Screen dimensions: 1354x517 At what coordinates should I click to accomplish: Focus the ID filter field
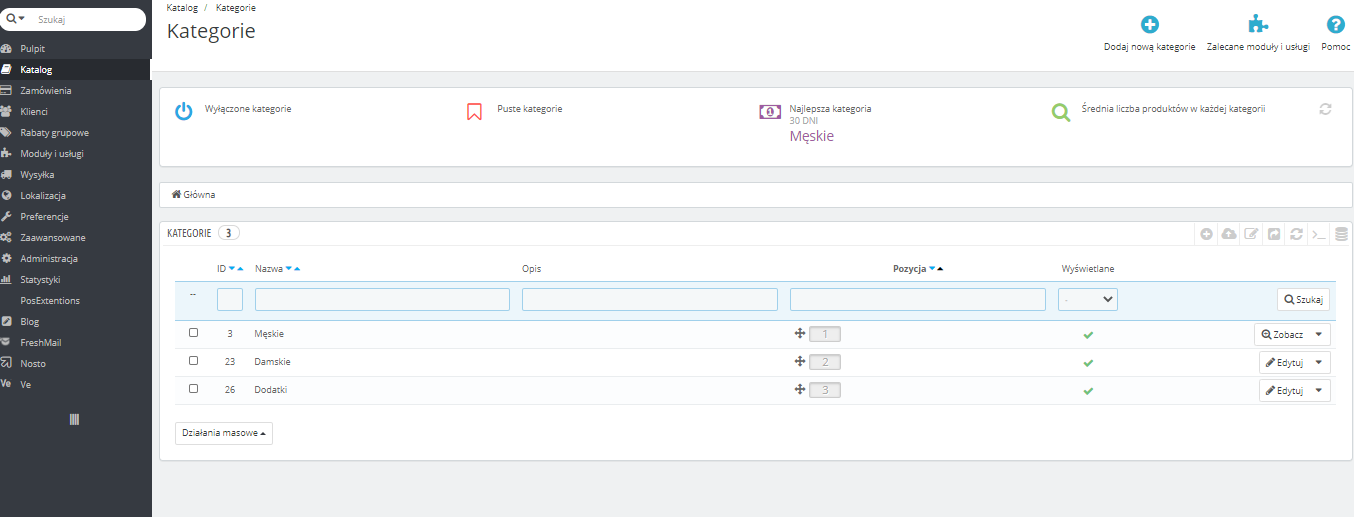coord(230,299)
